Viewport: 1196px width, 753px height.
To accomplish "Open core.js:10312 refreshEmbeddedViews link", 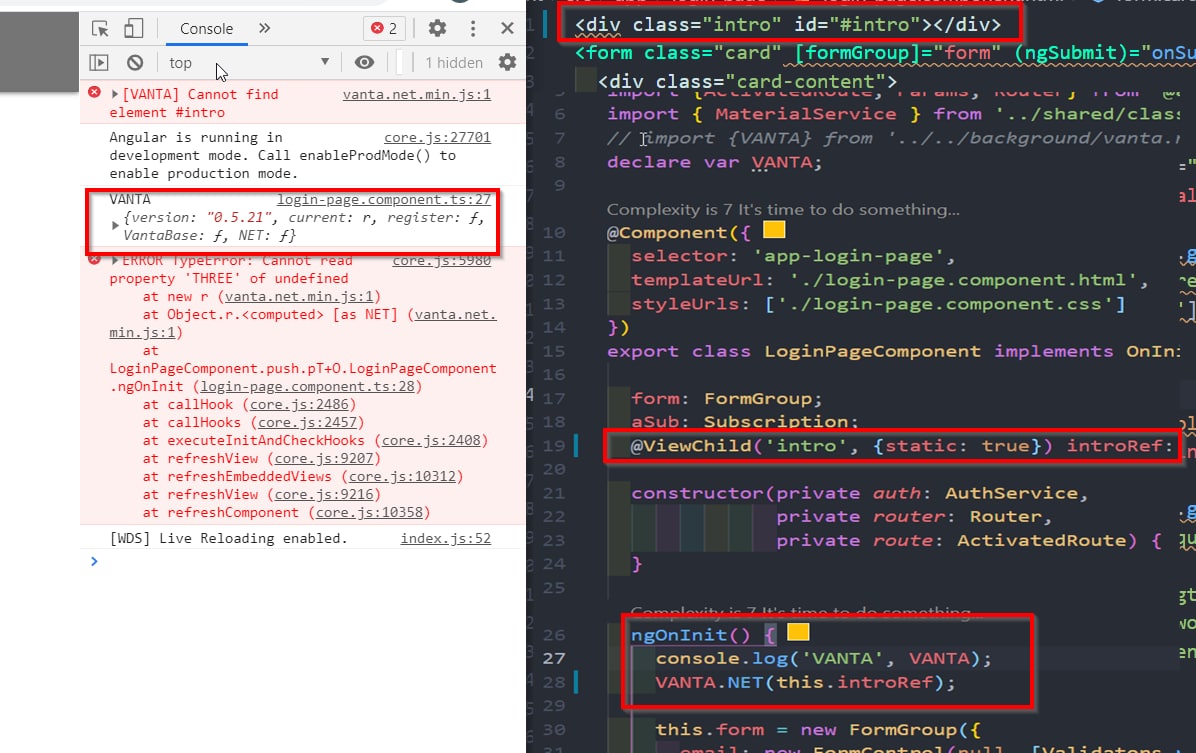I will [402, 477].
